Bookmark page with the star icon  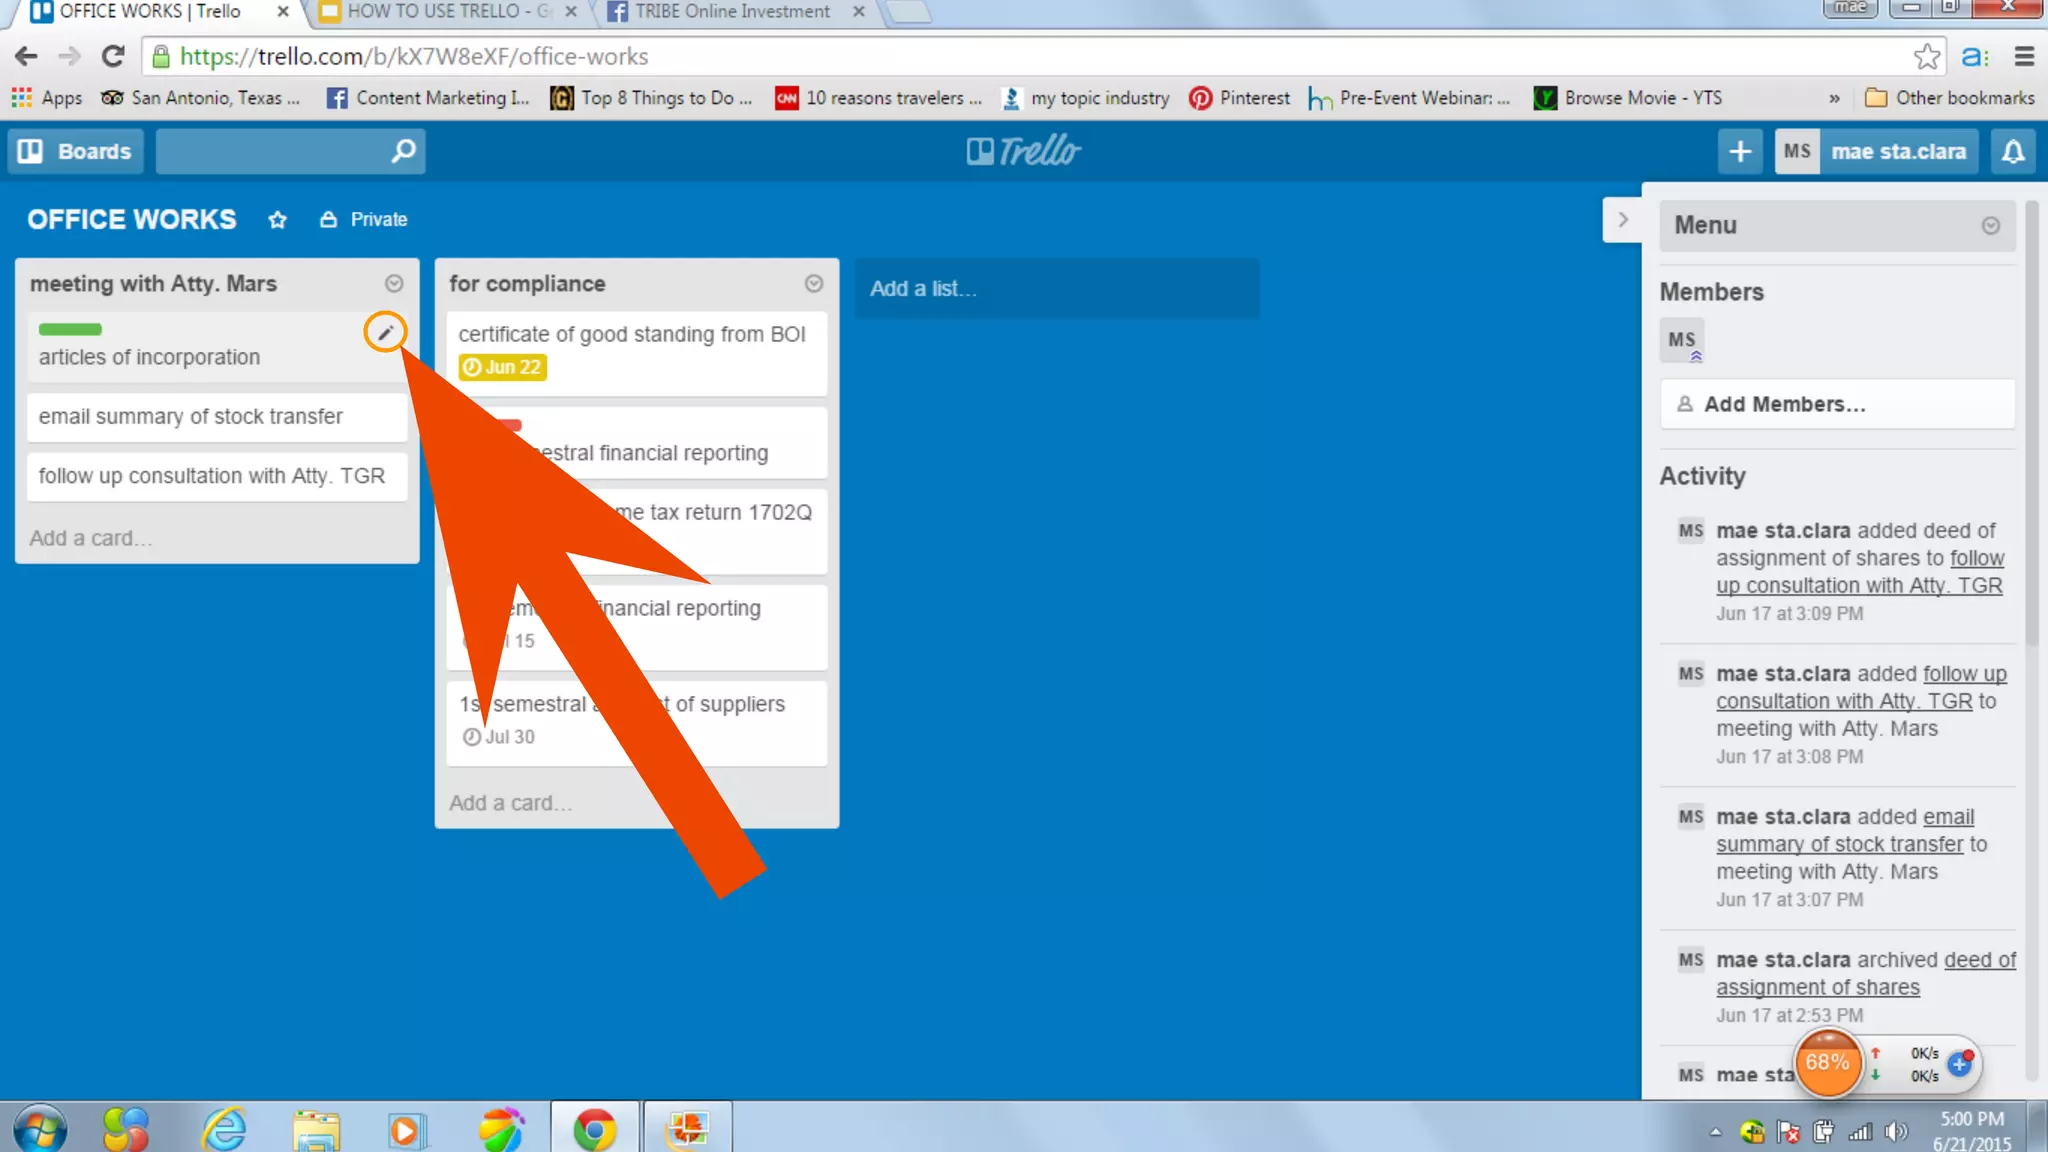tap(1926, 57)
